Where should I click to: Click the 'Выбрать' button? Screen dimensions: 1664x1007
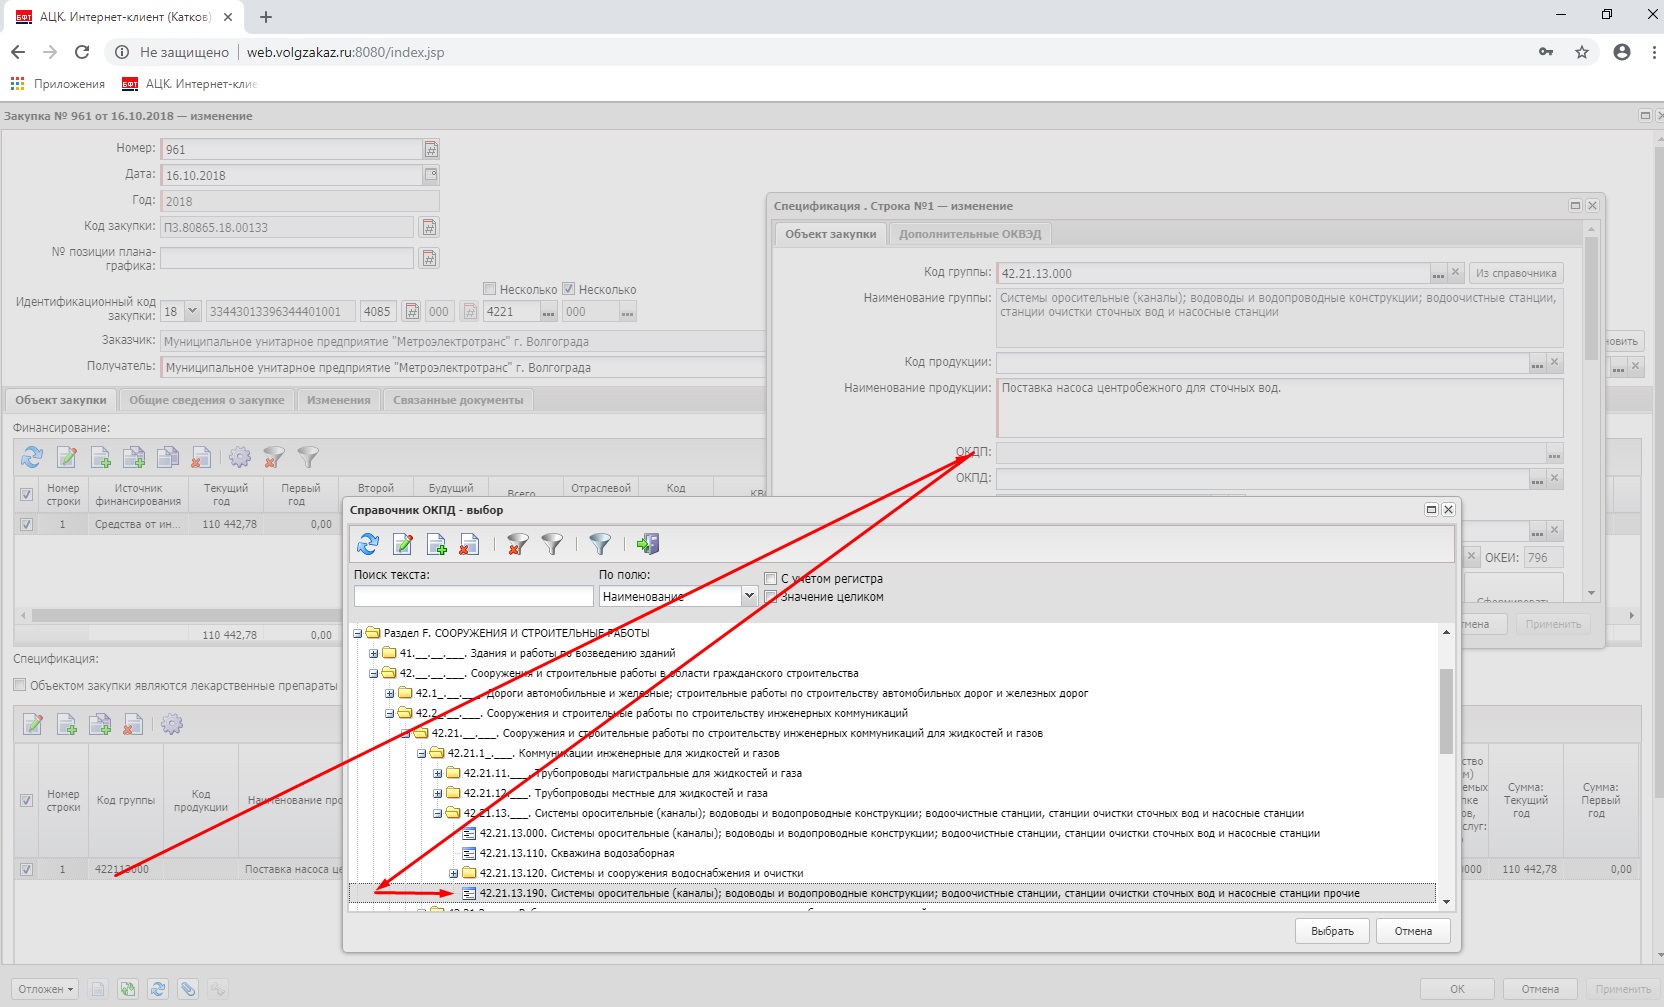point(1331,931)
